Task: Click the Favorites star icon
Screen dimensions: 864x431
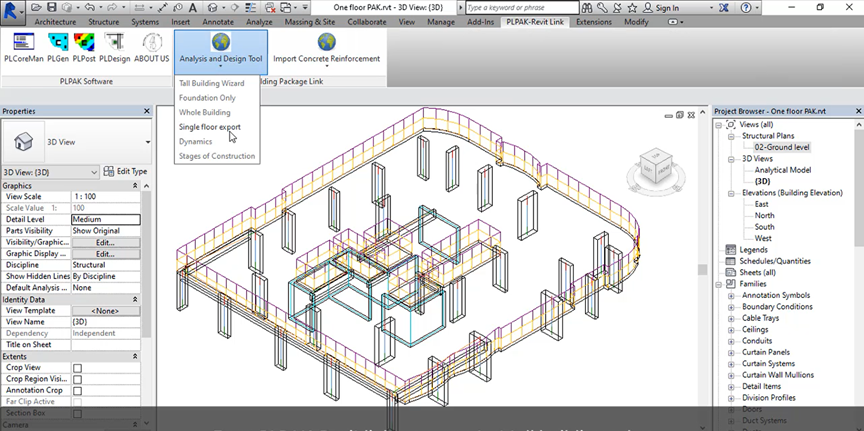Action: [632, 8]
